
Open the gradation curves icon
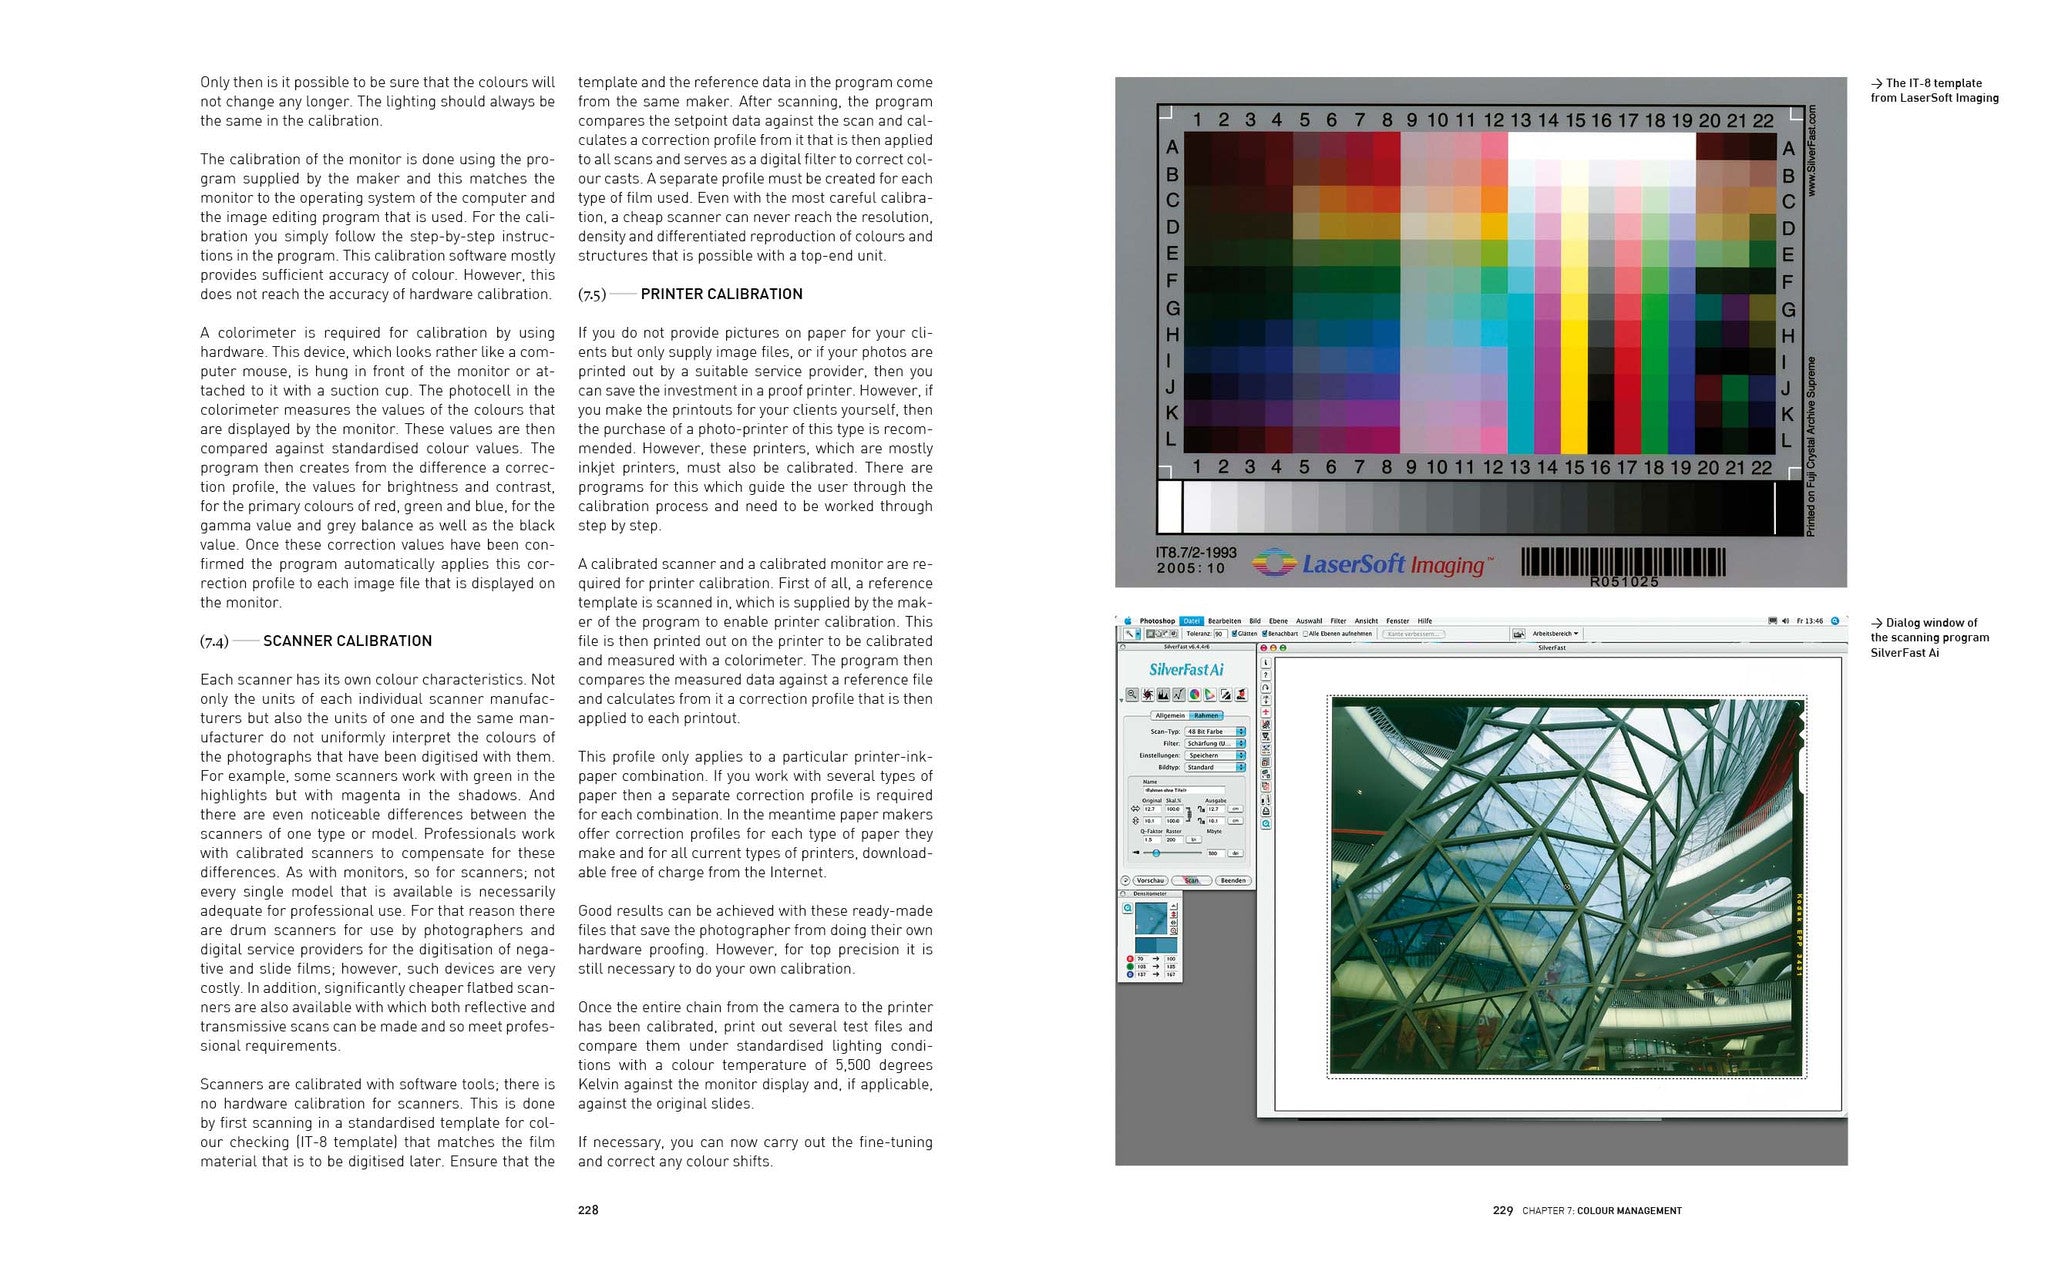click(x=1179, y=694)
